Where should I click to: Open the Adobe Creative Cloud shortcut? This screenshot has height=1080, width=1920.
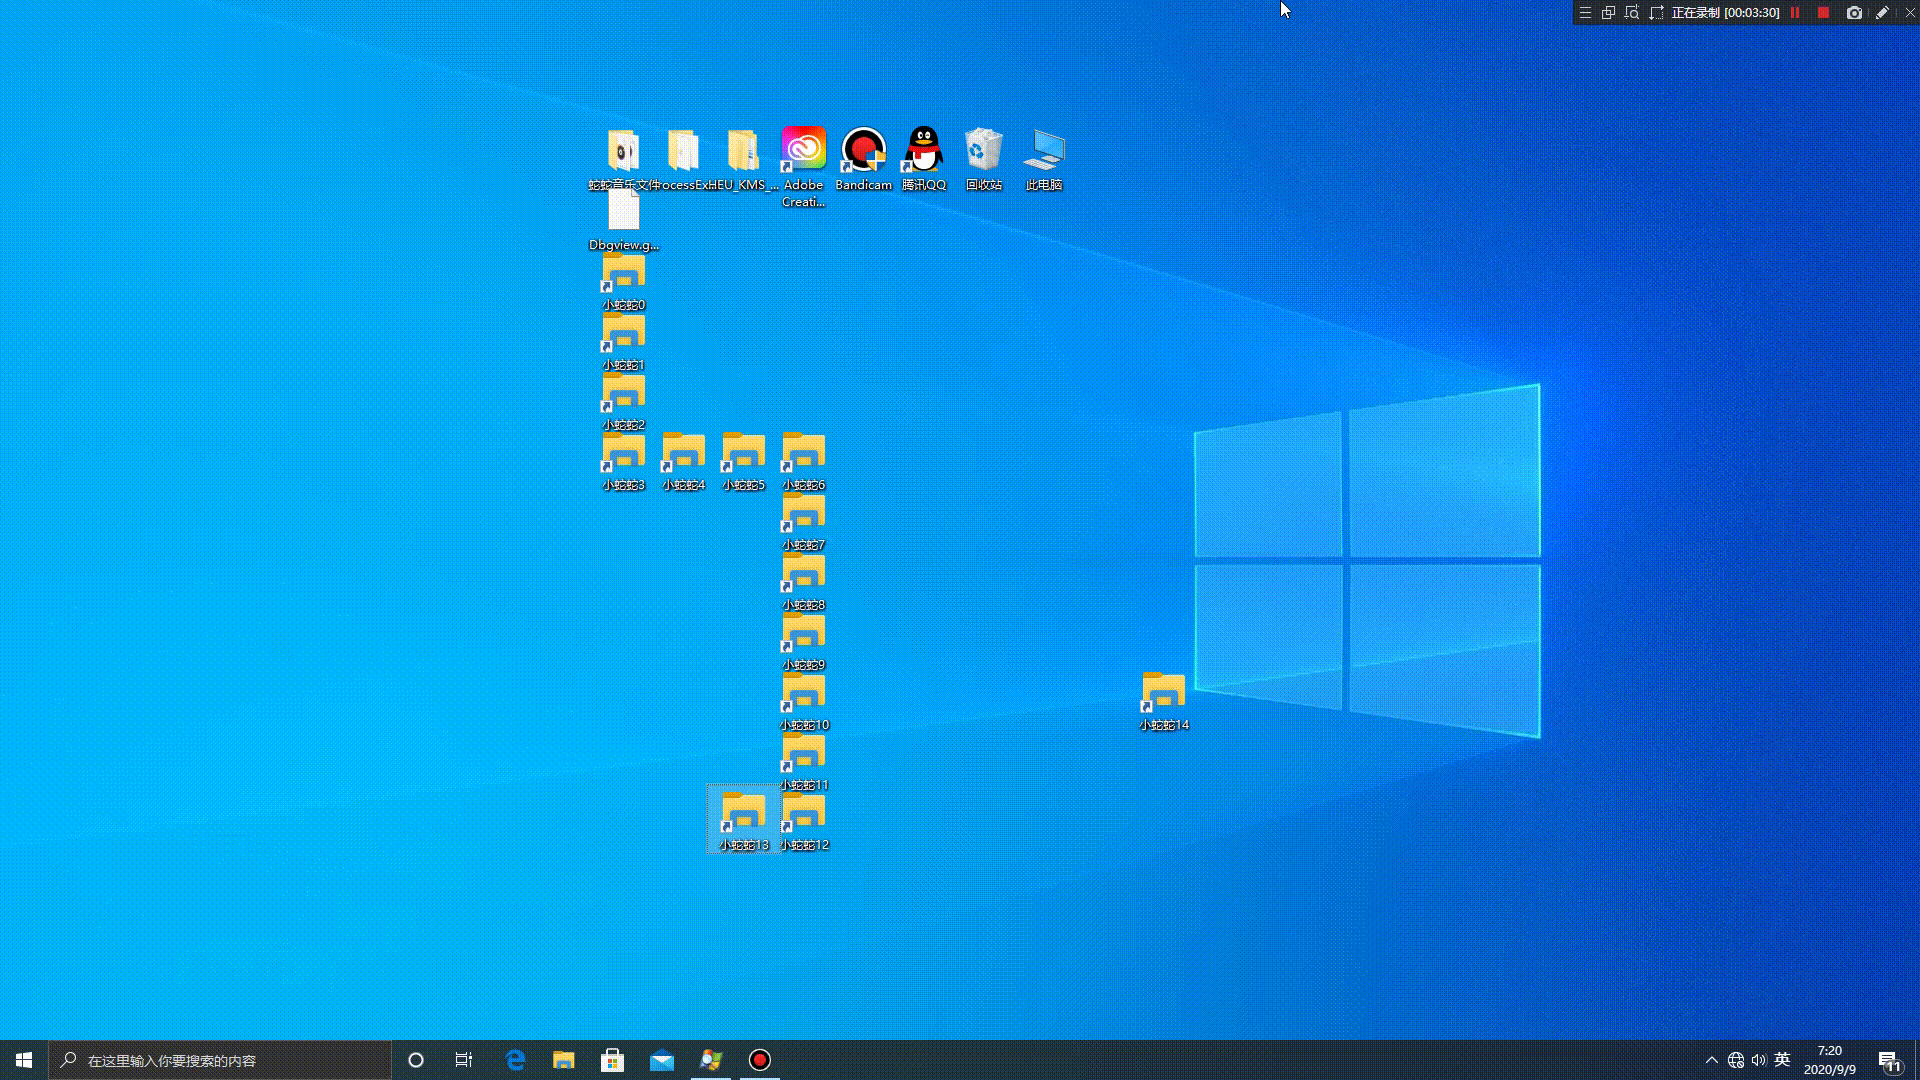click(803, 150)
